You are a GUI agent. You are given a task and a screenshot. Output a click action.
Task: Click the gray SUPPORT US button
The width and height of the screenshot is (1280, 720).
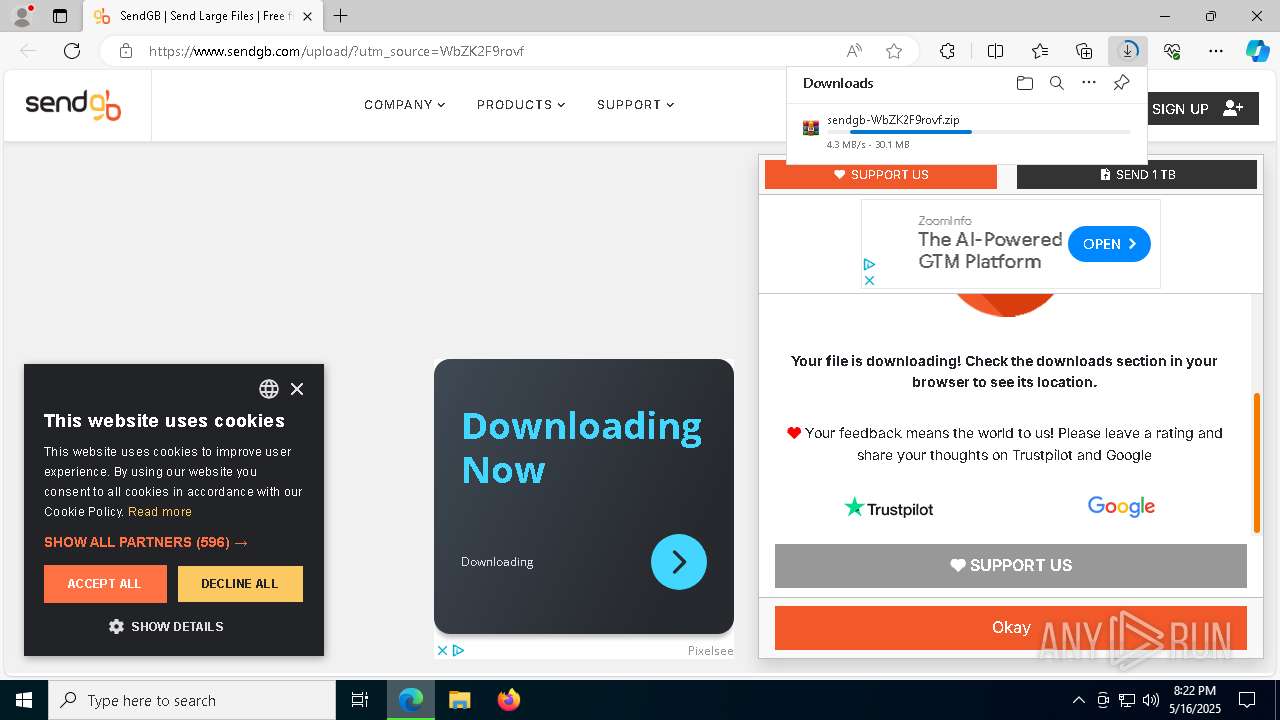coord(1011,565)
